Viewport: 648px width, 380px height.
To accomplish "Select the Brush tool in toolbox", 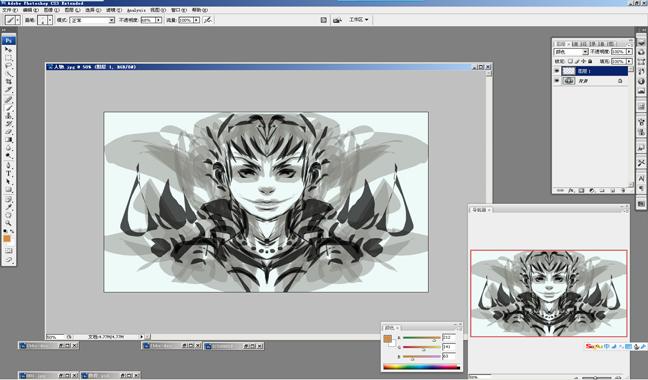I will [x=8, y=107].
